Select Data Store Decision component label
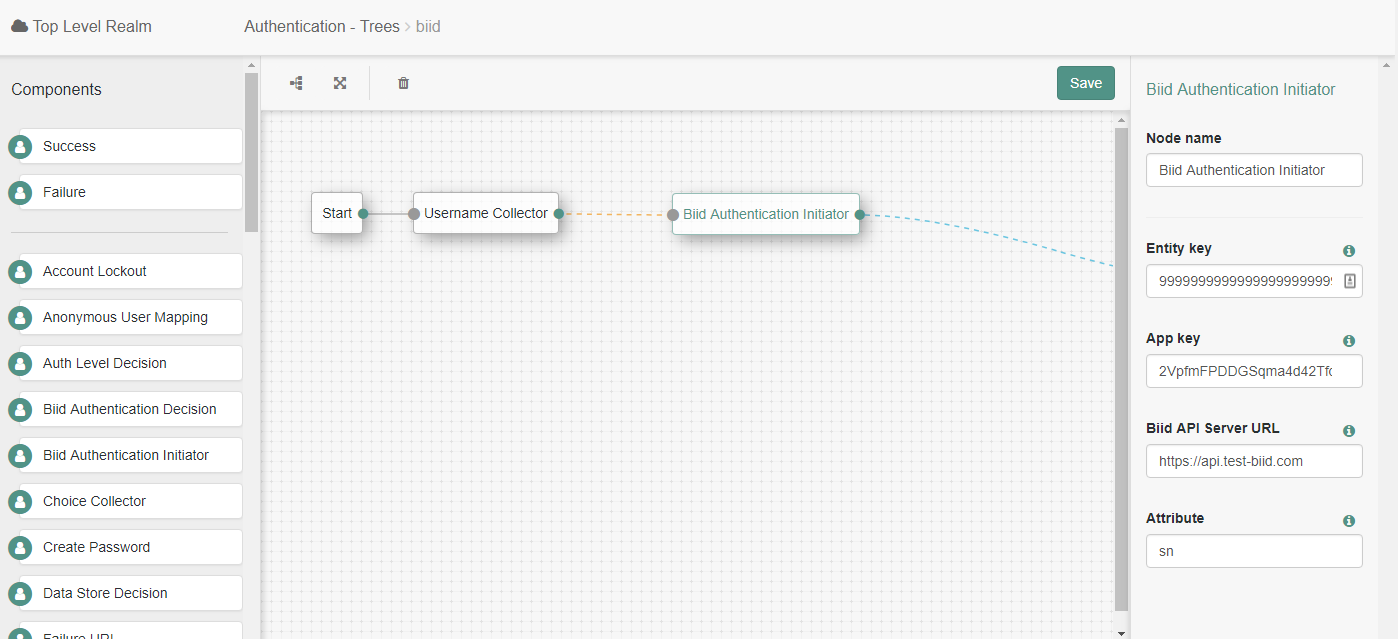 (105, 593)
